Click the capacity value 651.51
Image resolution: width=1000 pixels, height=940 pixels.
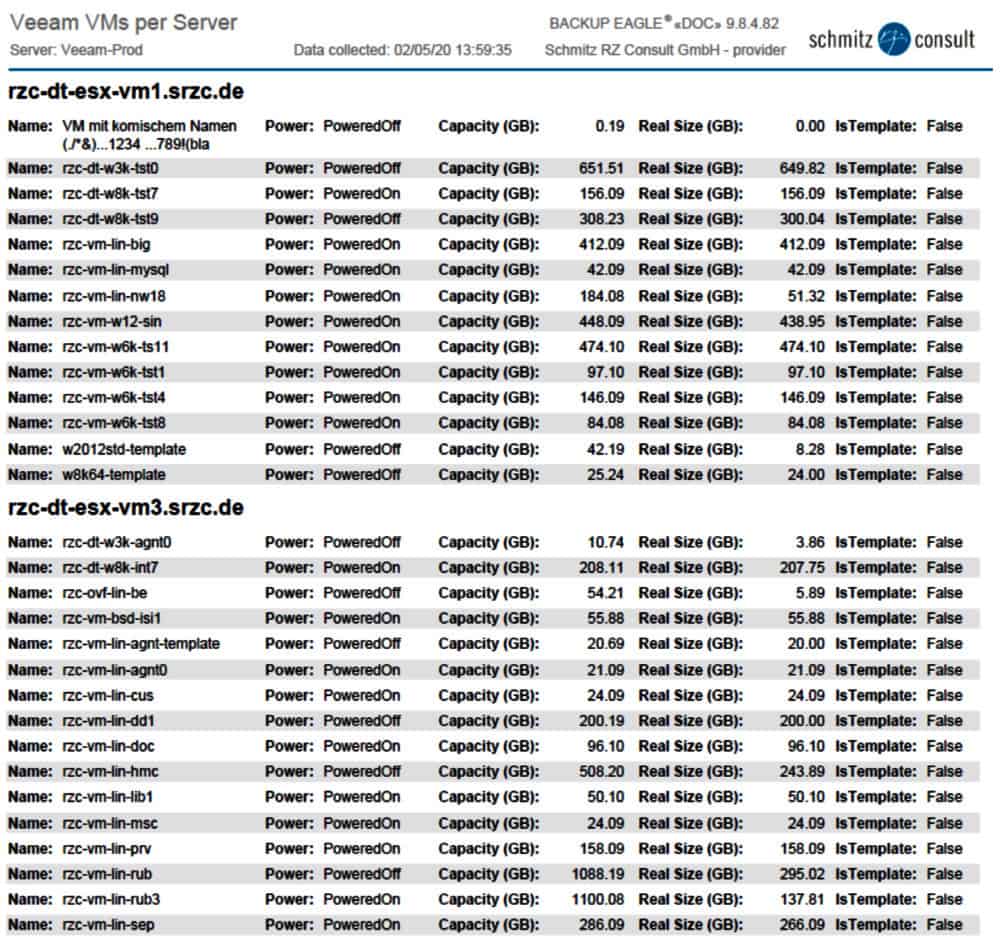coord(601,168)
